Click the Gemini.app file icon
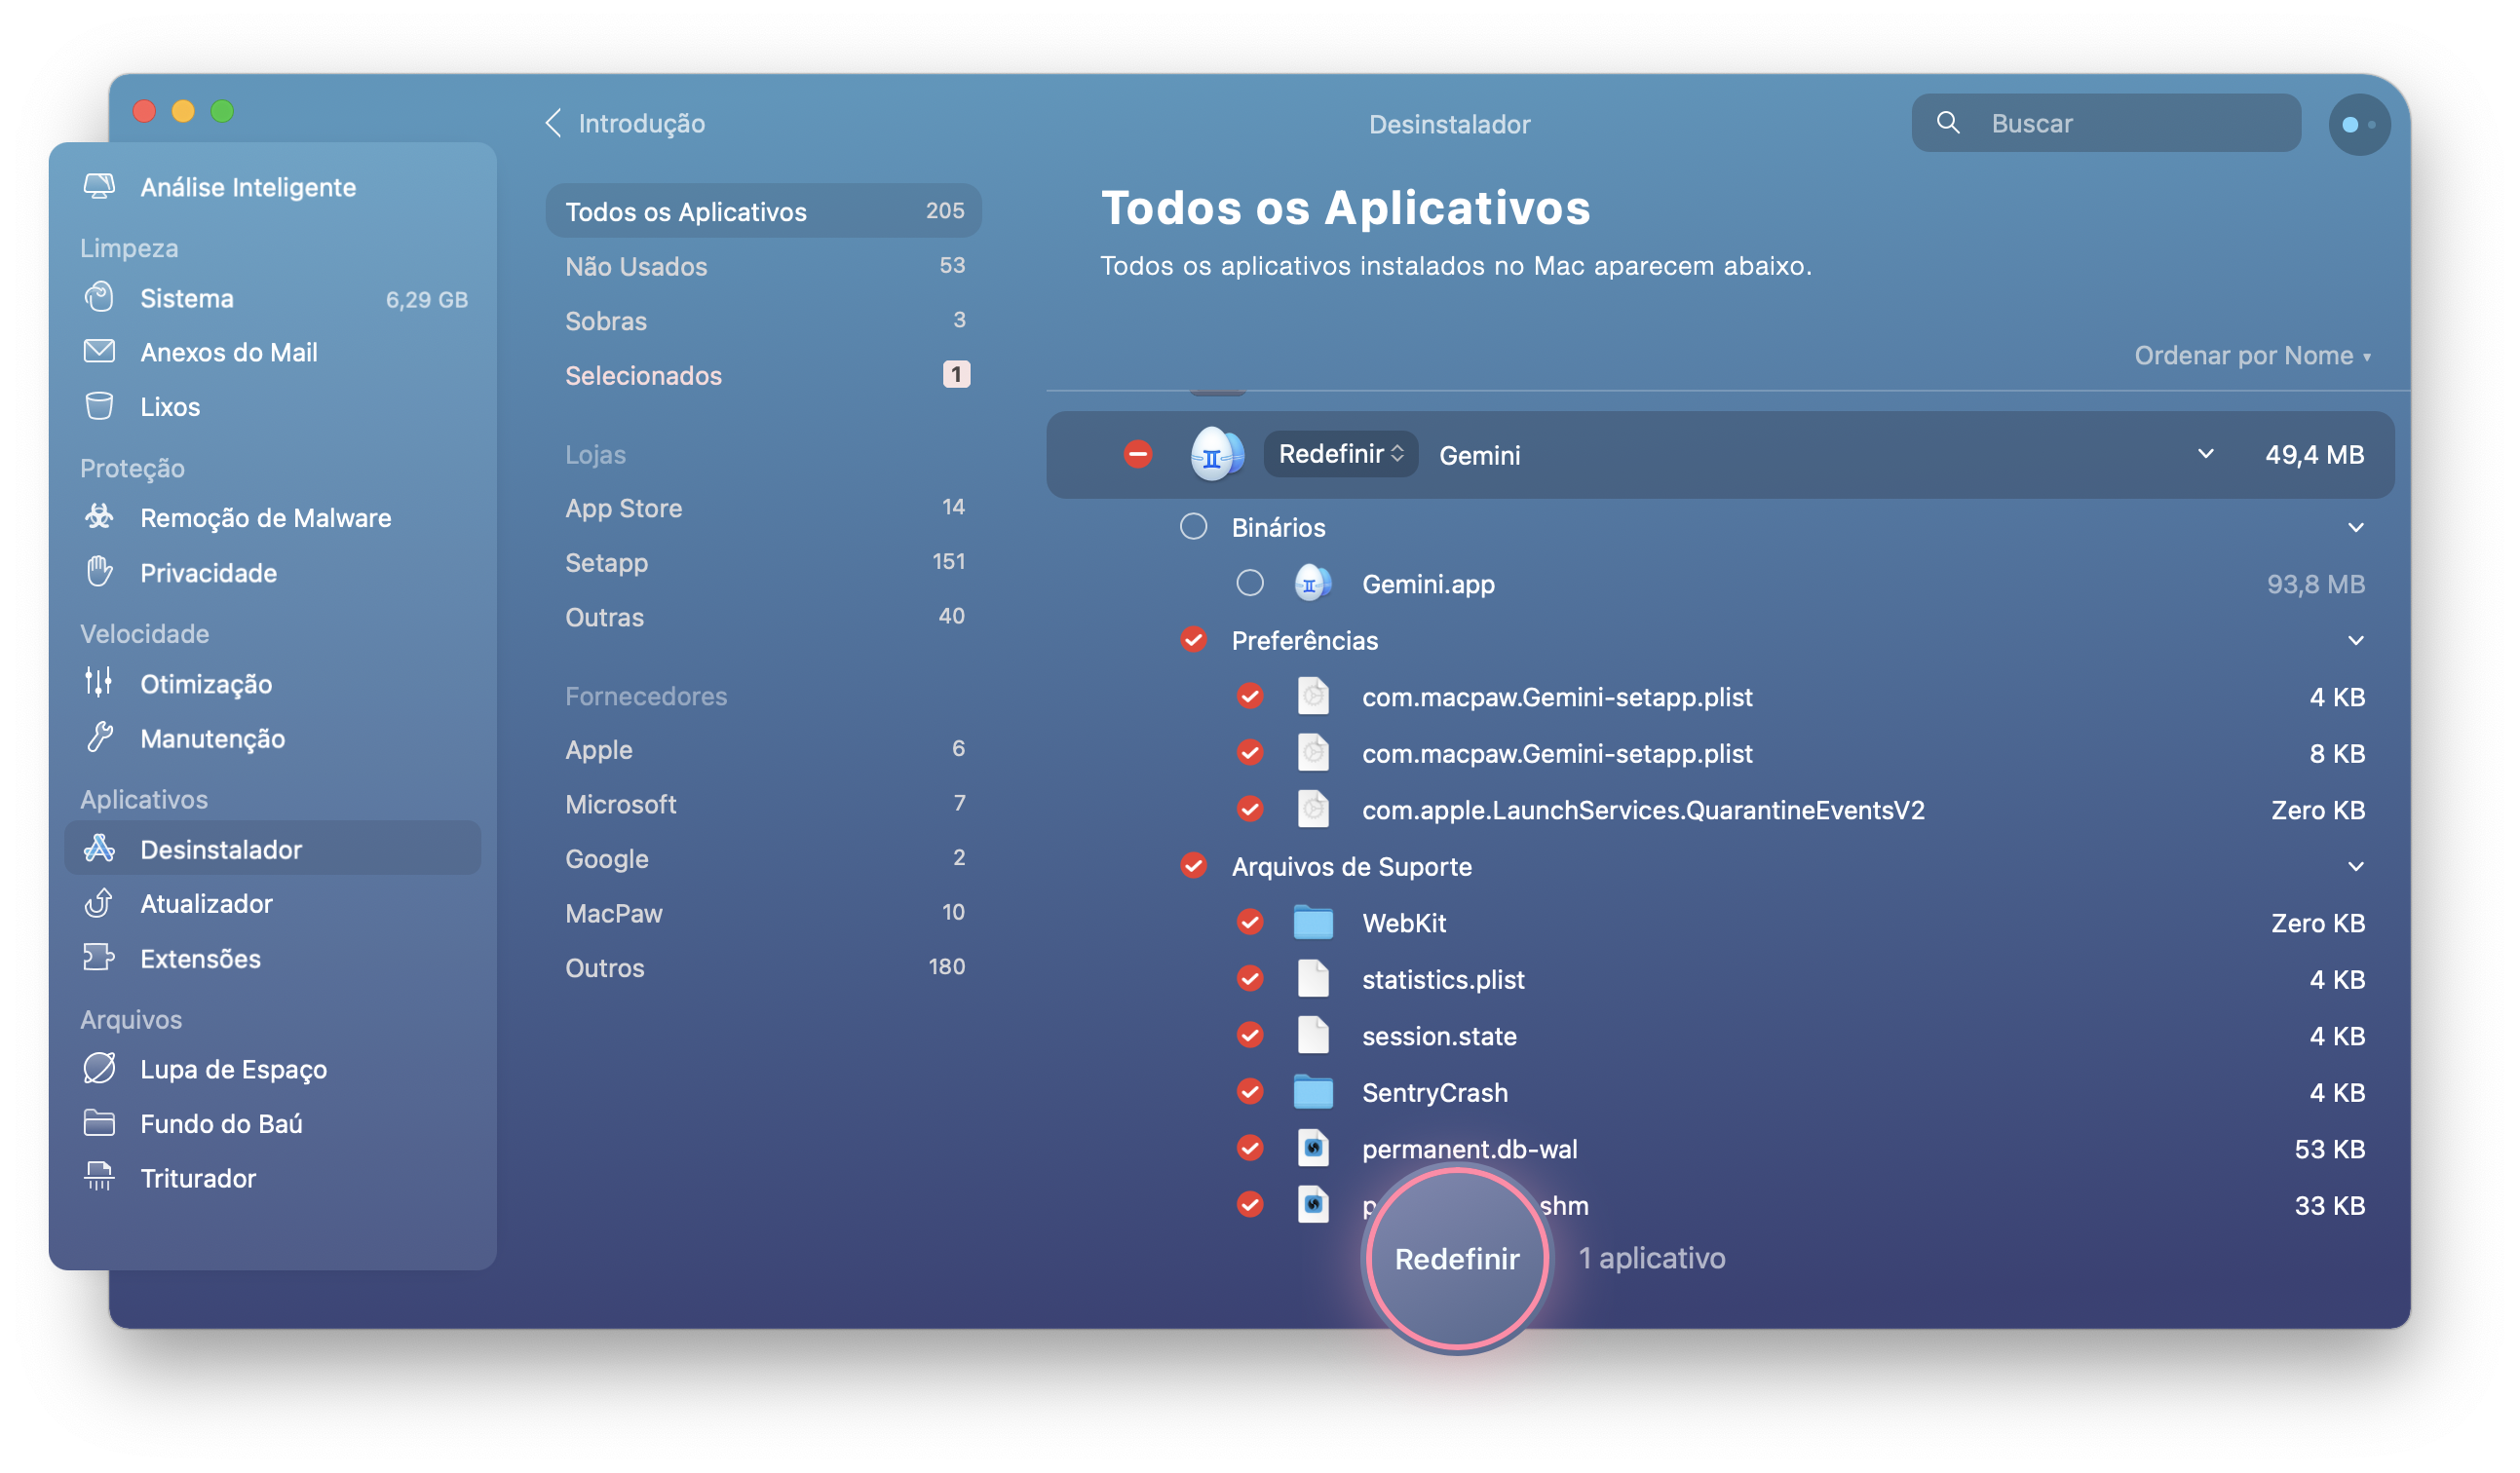Image resolution: width=2520 pixels, height=1473 pixels. click(x=1312, y=583)
